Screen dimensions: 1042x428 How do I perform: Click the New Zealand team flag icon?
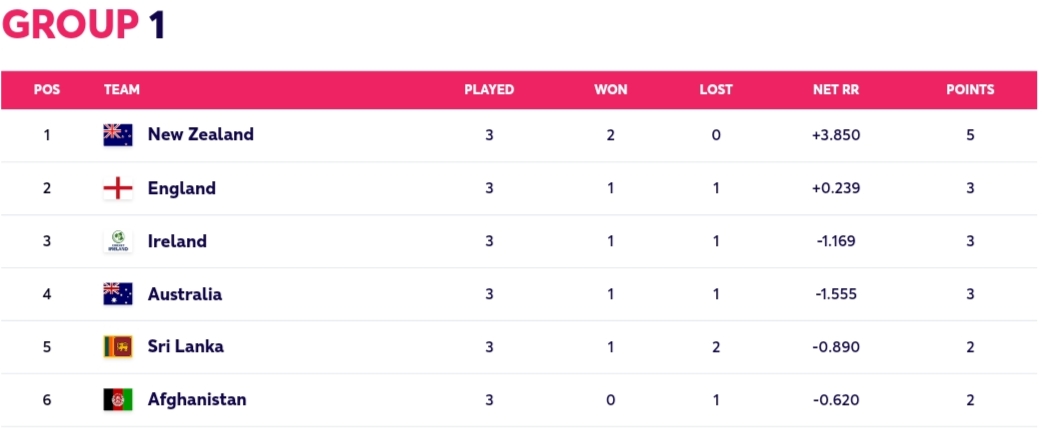(x=118, y=135)
